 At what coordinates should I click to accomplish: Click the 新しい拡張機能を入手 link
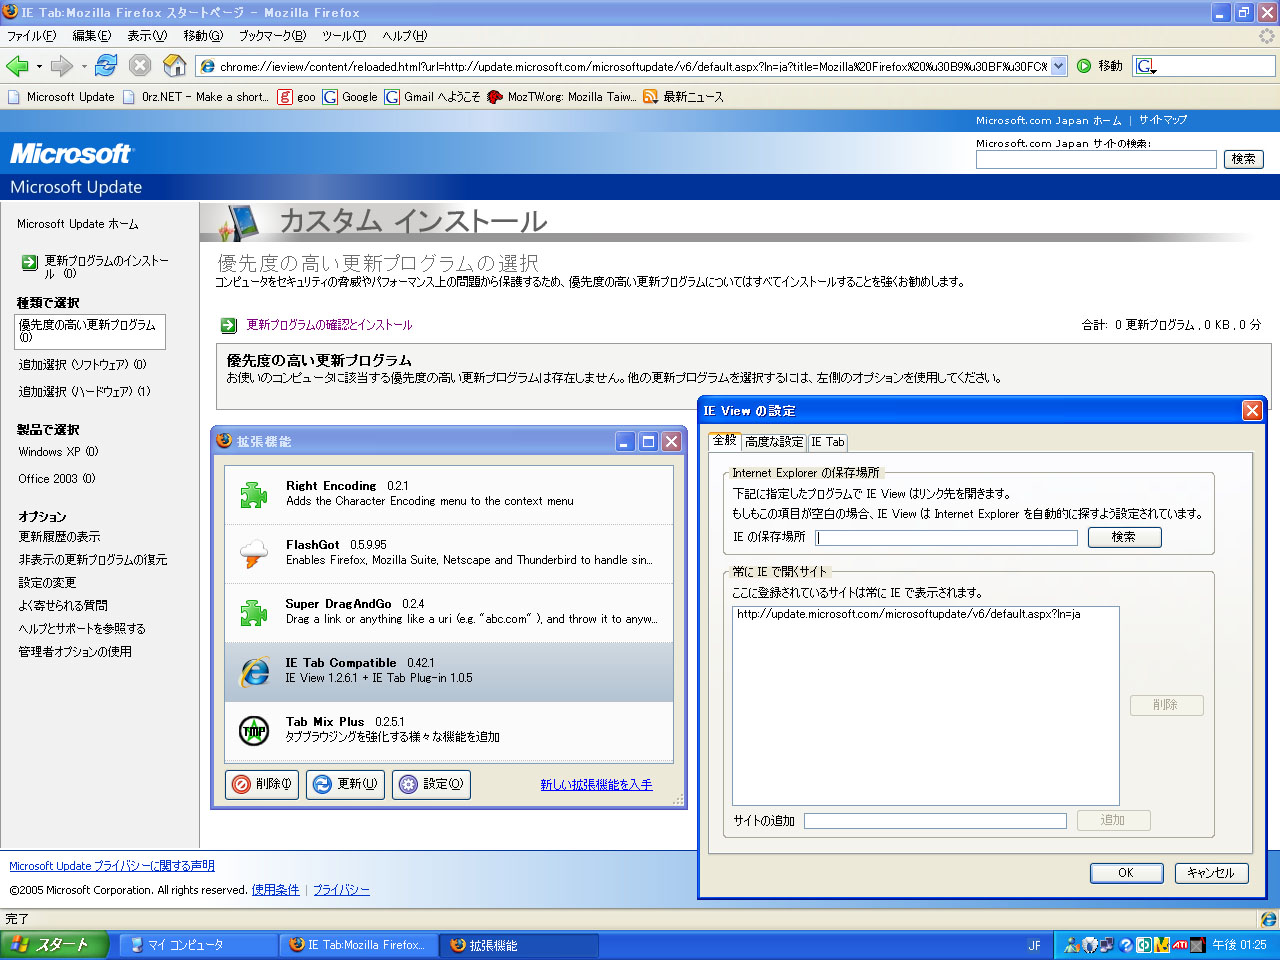coord(596,785)
